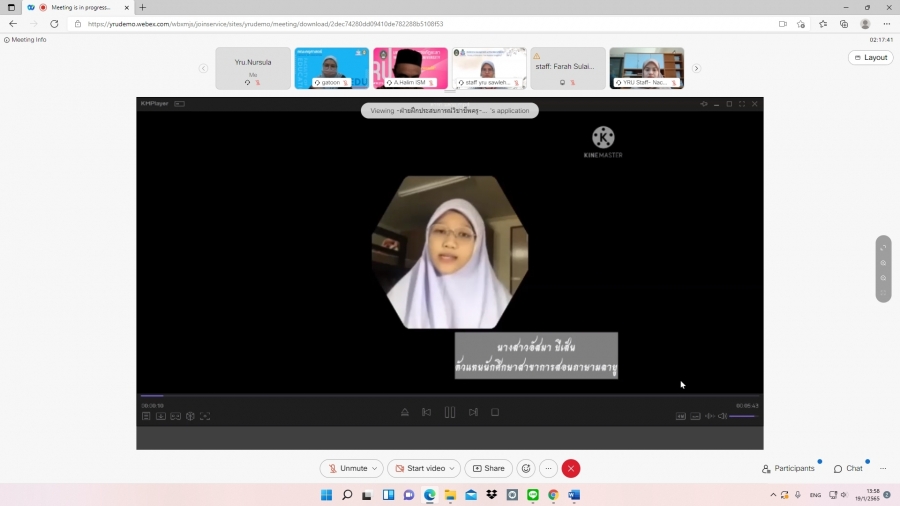The width and height of the screenshot is (900, 506).
Task: Open the Participants panel
Action: pos(788,468)
